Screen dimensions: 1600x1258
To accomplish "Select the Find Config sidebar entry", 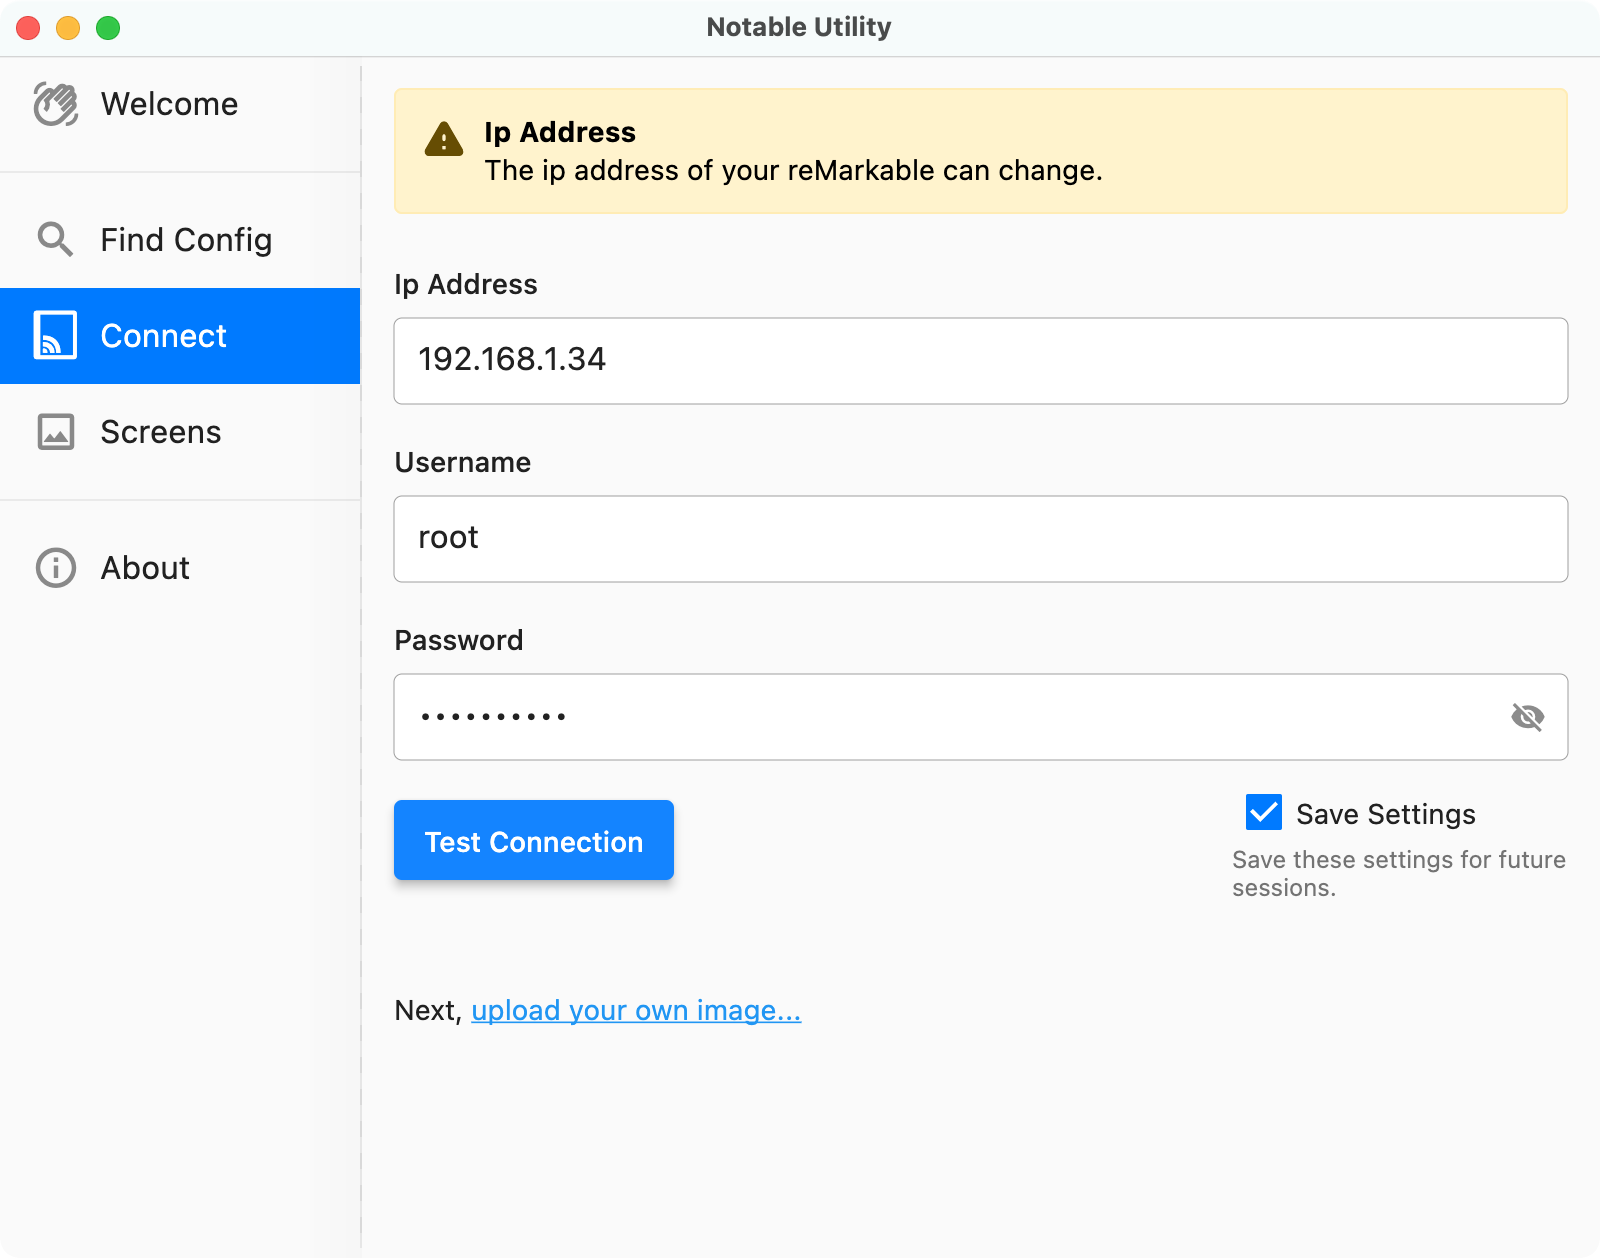I will coord(184,239).
